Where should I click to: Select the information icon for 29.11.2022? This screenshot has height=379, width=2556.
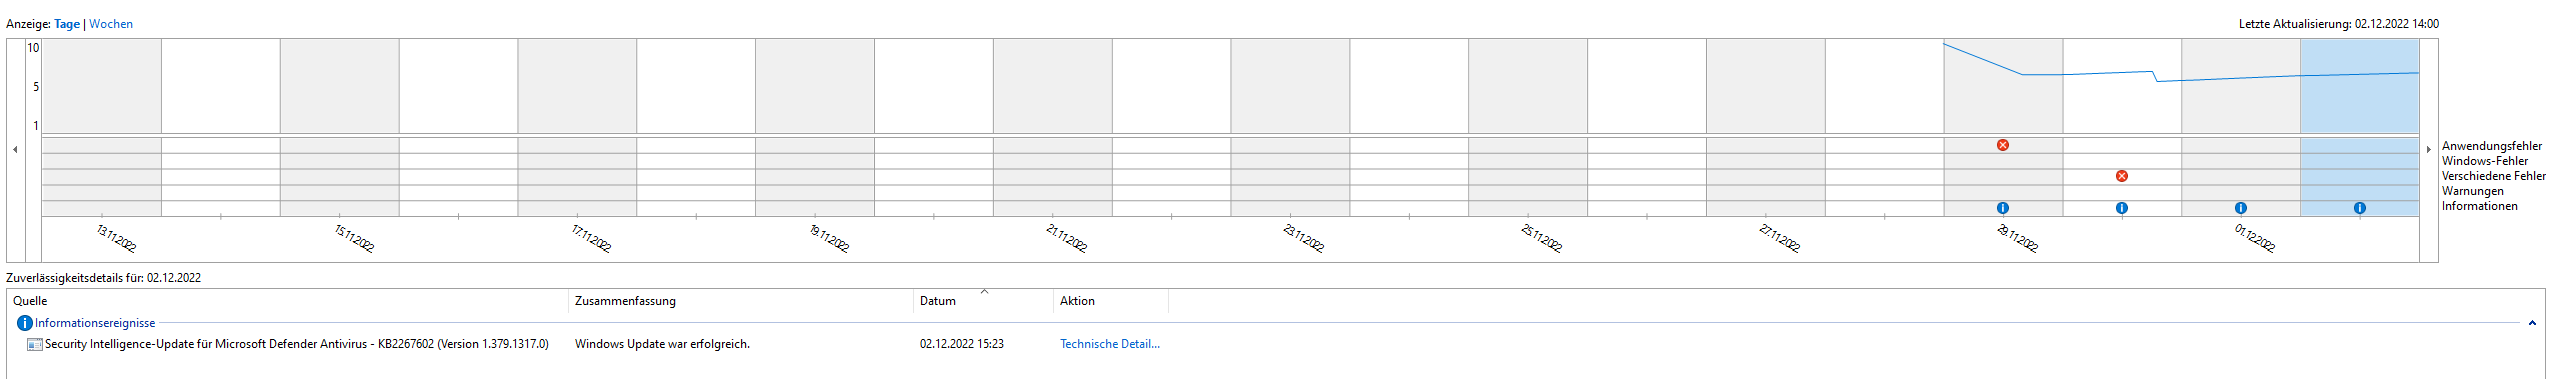coord(2002,208)
